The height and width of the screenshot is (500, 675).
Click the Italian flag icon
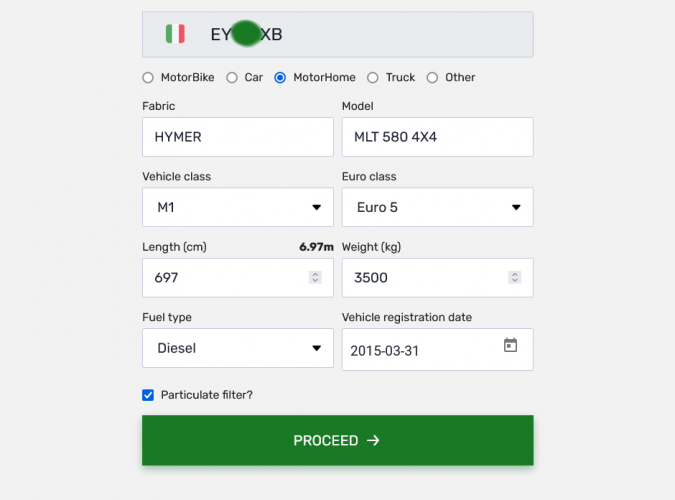(175, 34)
